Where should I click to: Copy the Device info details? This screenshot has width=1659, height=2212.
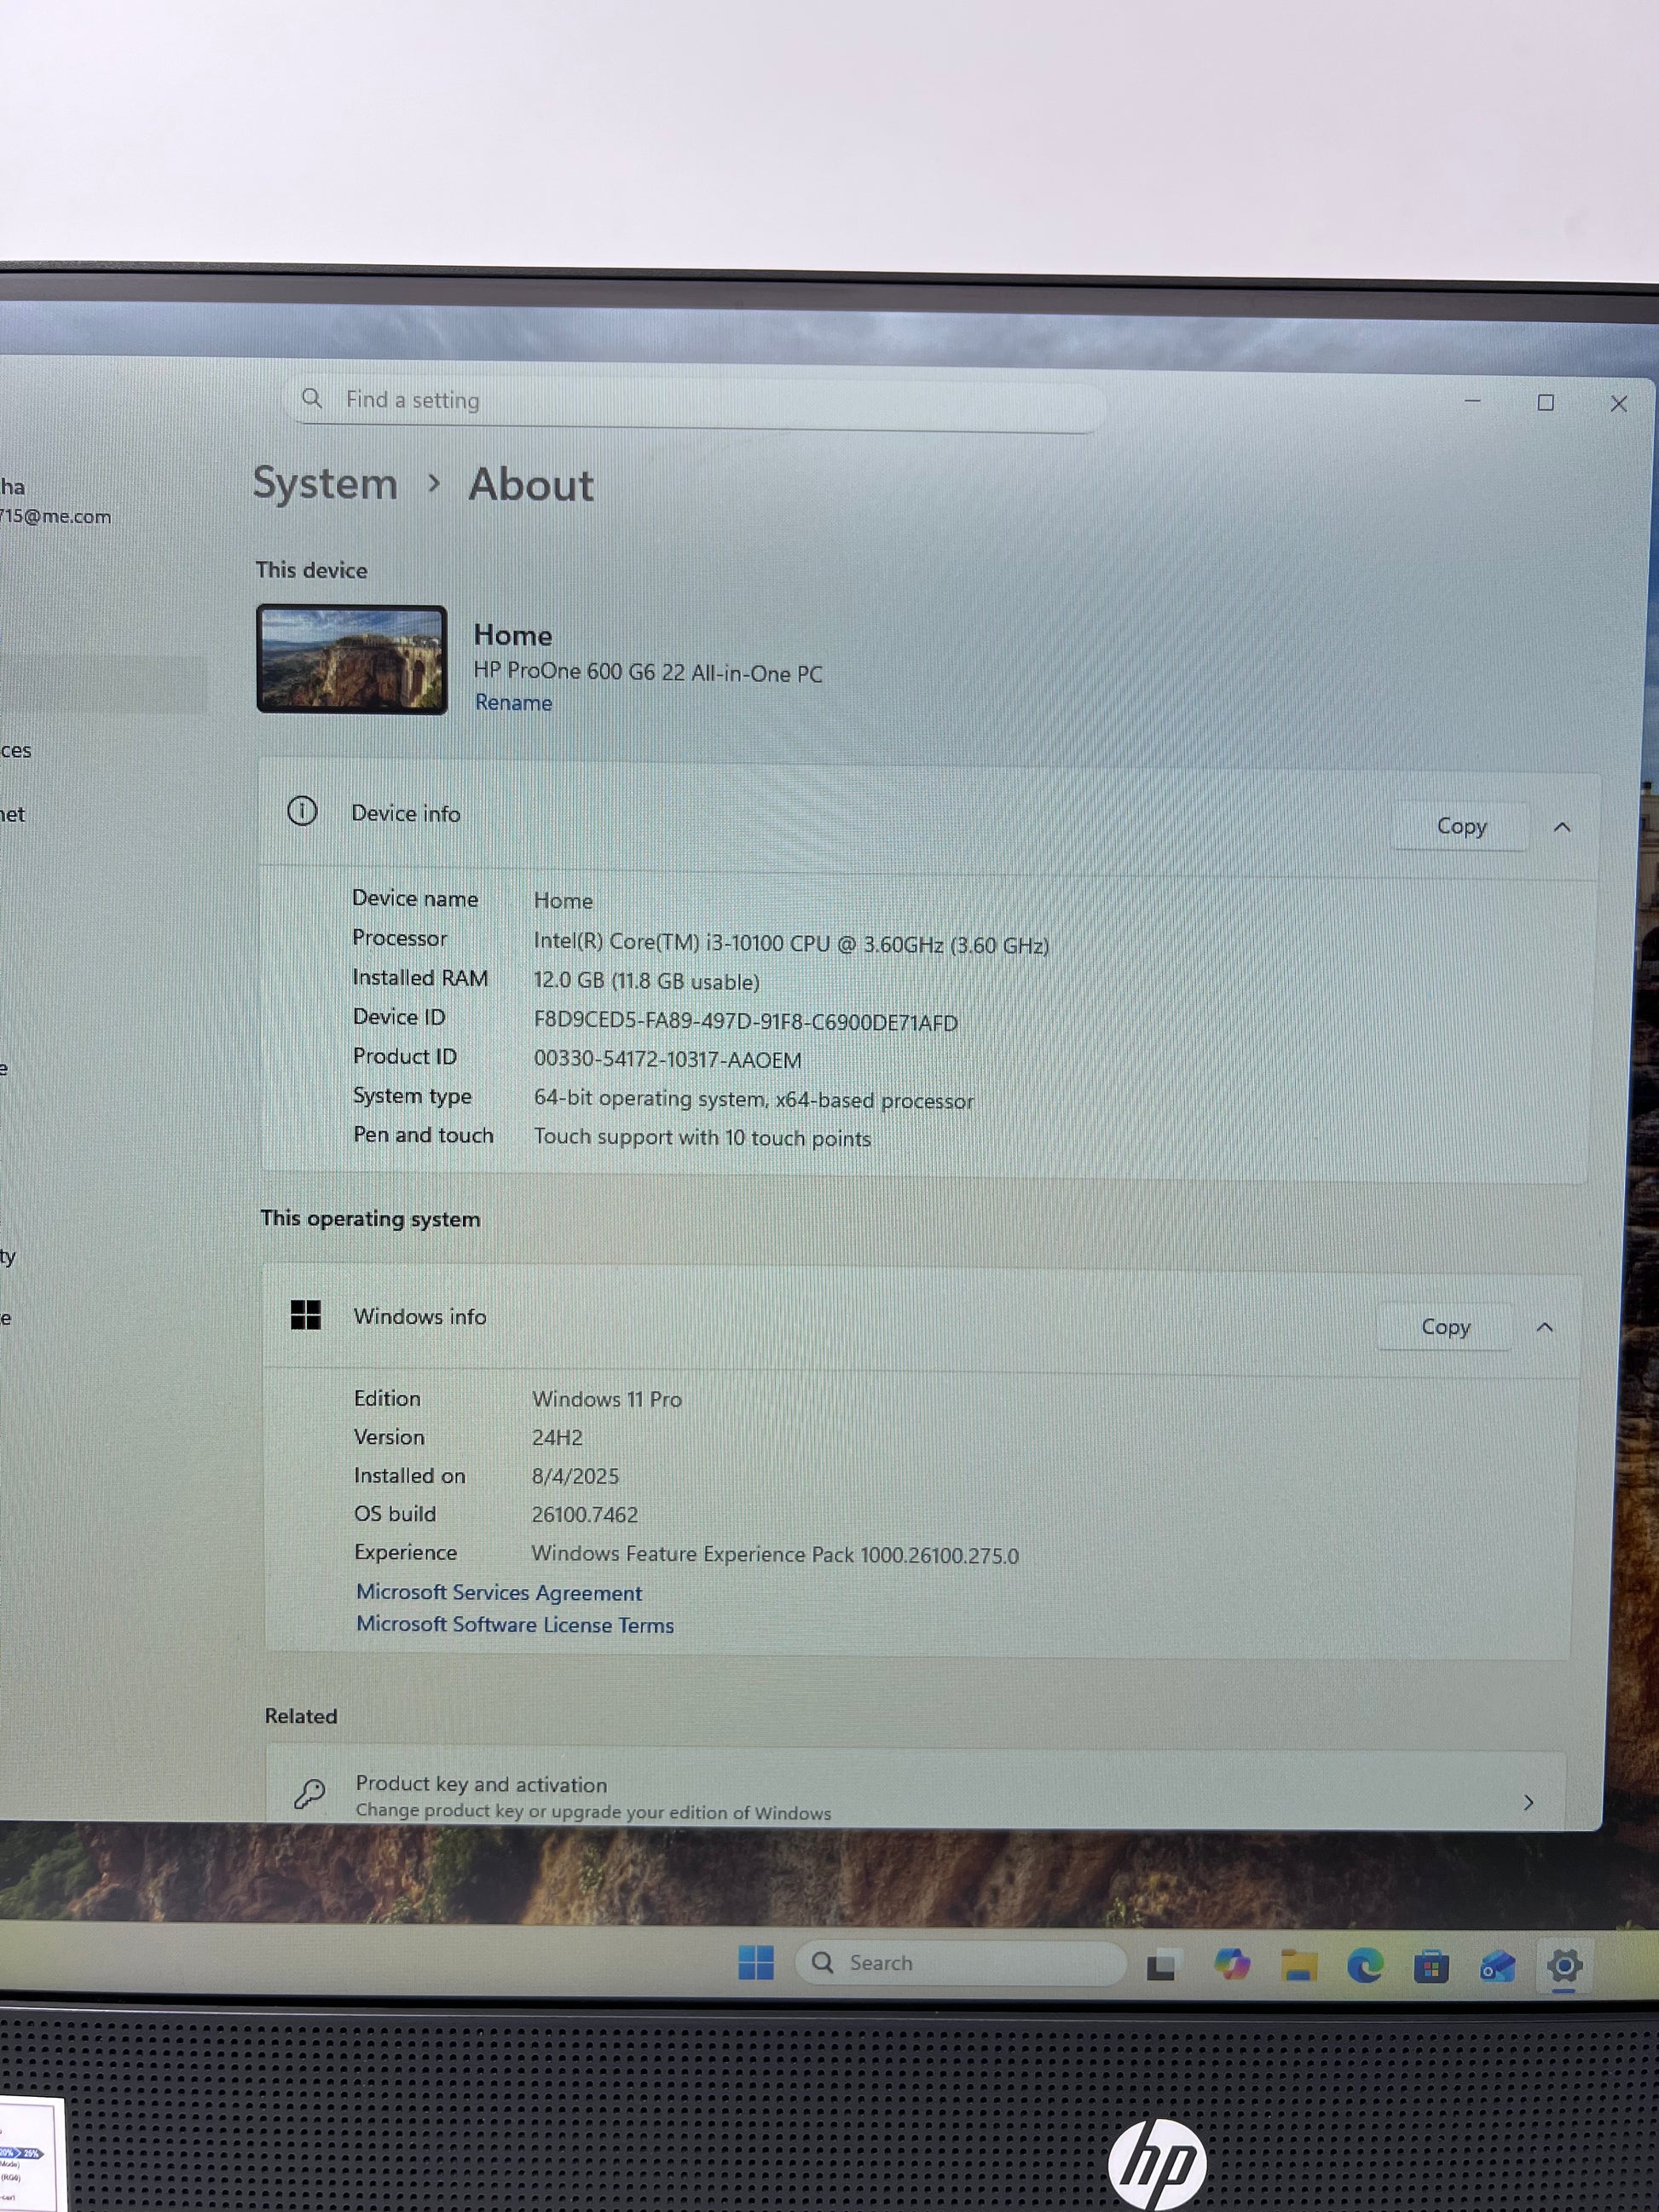1461,826
